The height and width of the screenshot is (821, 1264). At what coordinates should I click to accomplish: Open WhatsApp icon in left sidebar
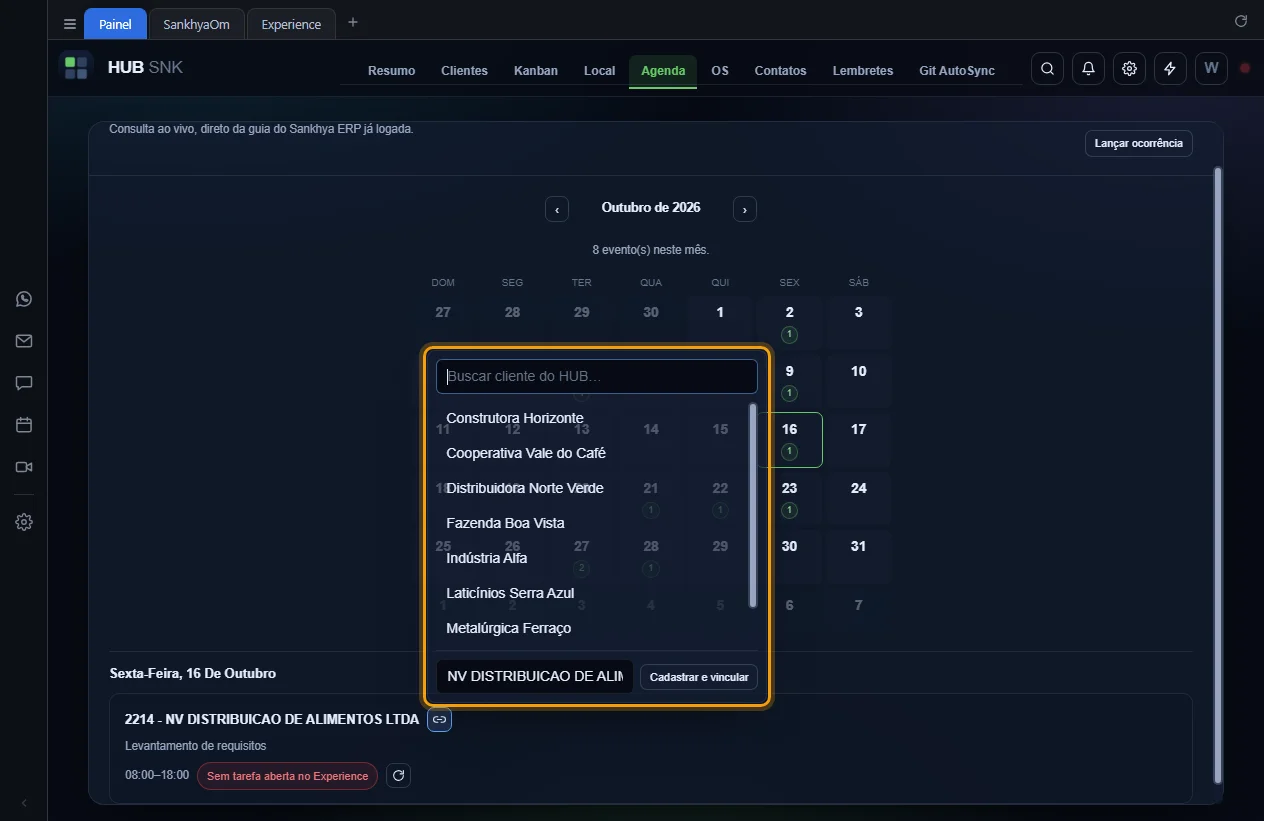[x=24, y=299]
